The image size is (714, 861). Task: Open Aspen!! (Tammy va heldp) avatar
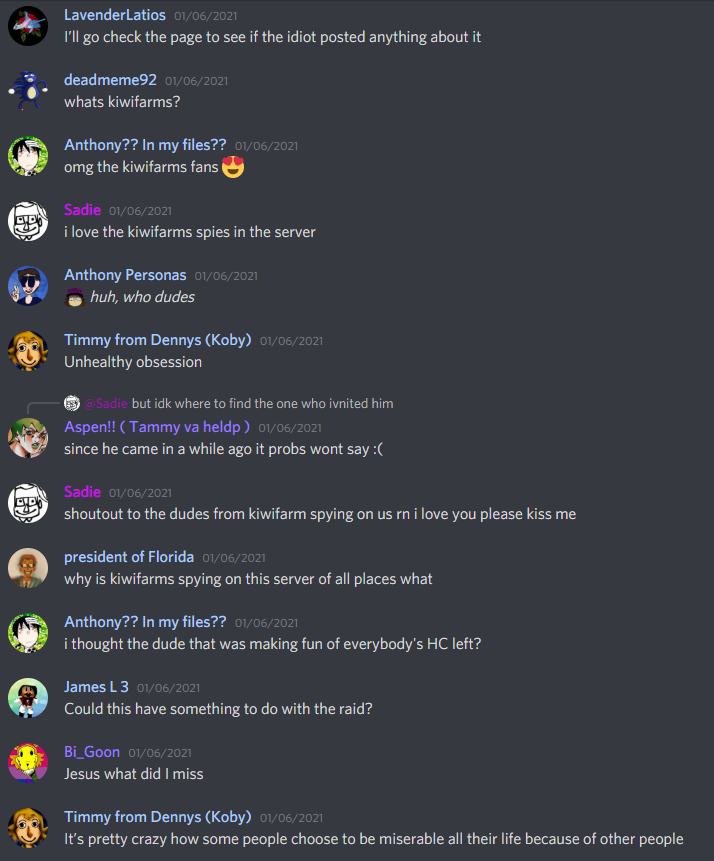coord(28,438)
